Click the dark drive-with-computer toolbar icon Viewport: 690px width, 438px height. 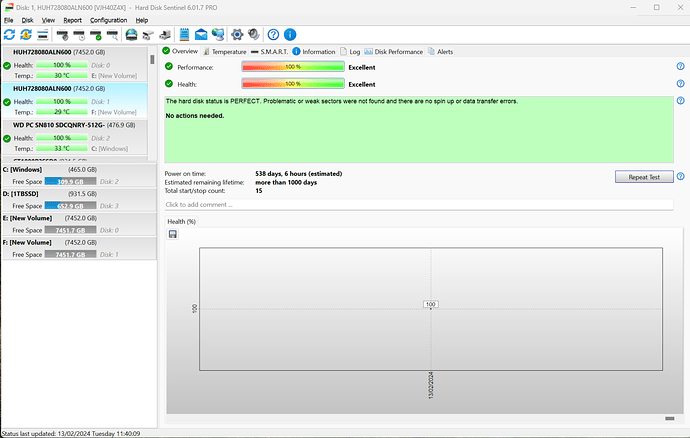click(165, 35)
